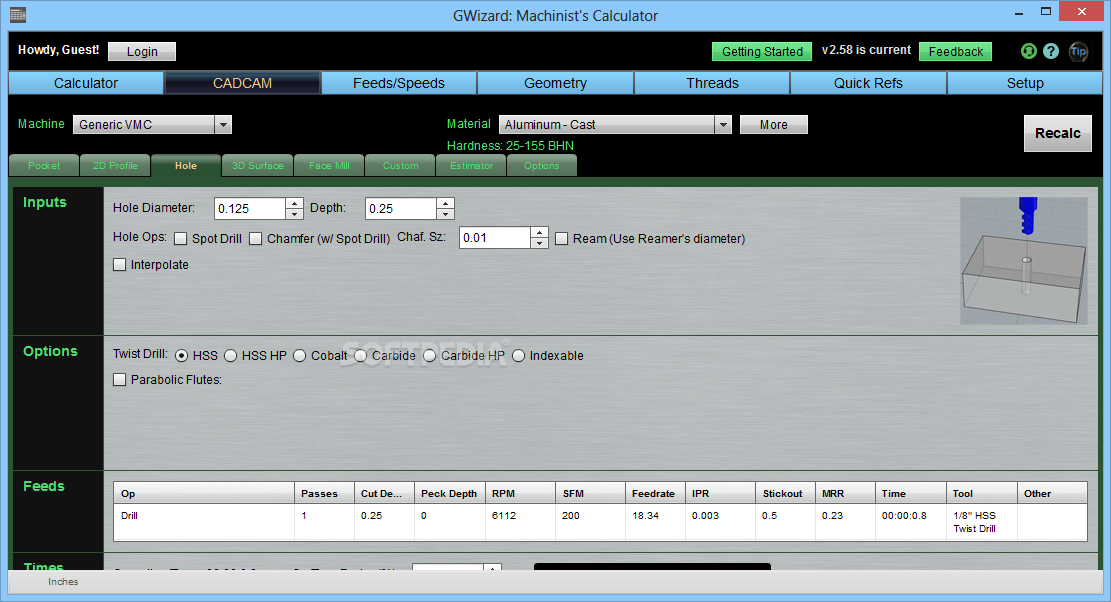
Task: Decrease Depth with down arrow
Action: (446, 214)
